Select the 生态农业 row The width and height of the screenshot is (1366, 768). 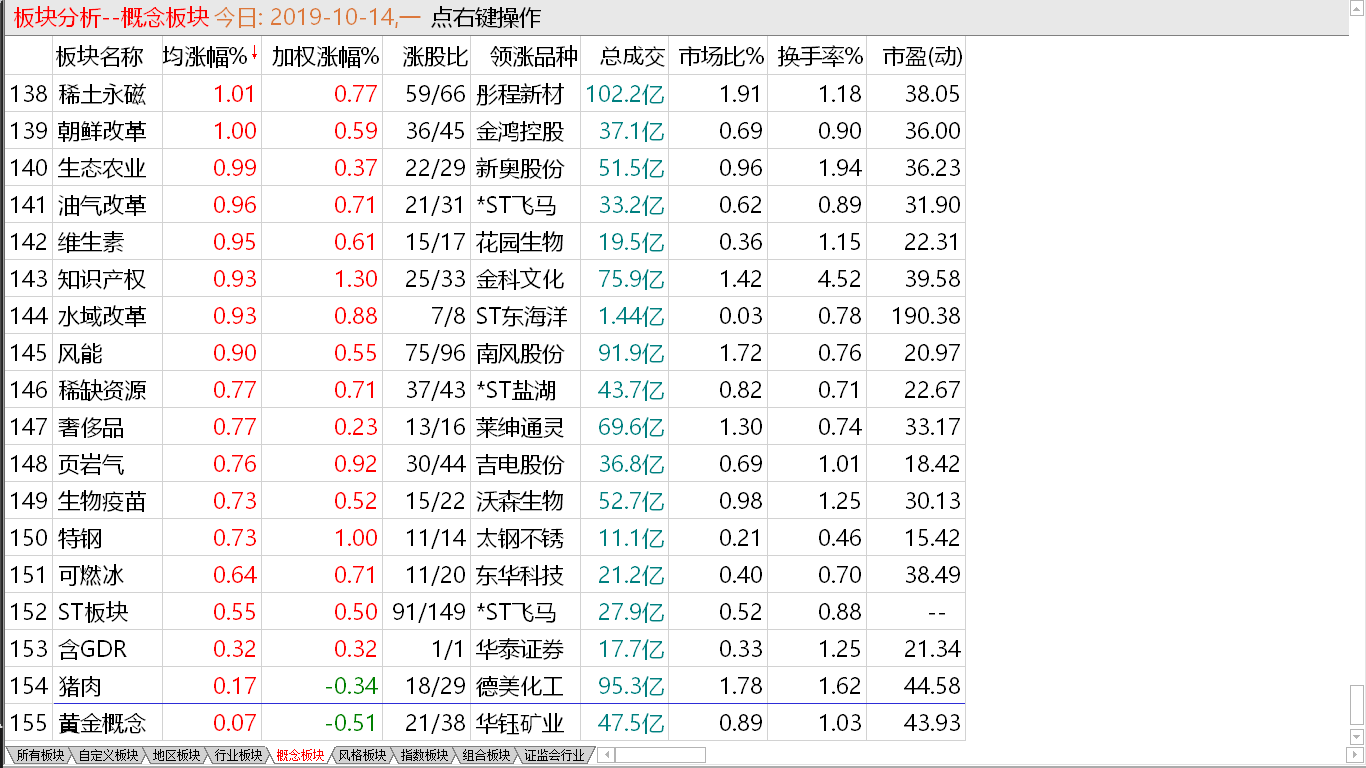click(x=485, y=168)
